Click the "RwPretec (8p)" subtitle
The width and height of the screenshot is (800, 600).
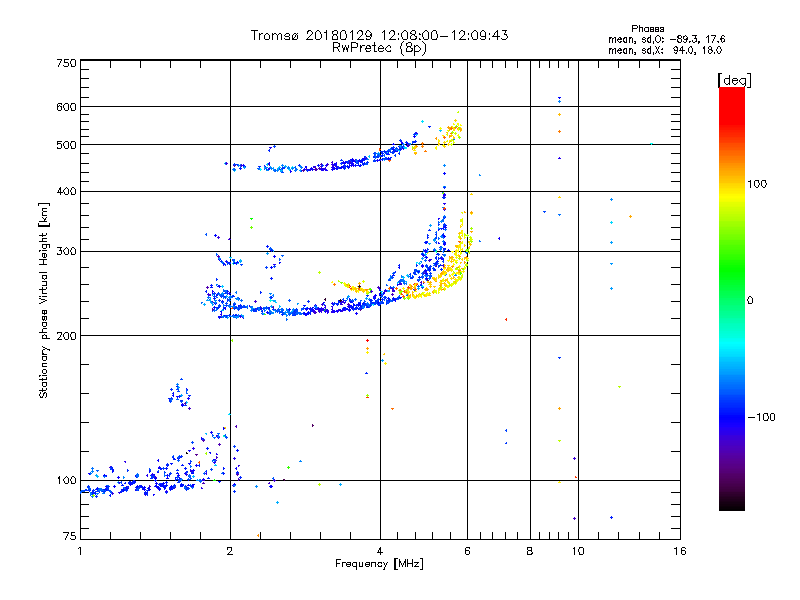click(x=380, y=48)
